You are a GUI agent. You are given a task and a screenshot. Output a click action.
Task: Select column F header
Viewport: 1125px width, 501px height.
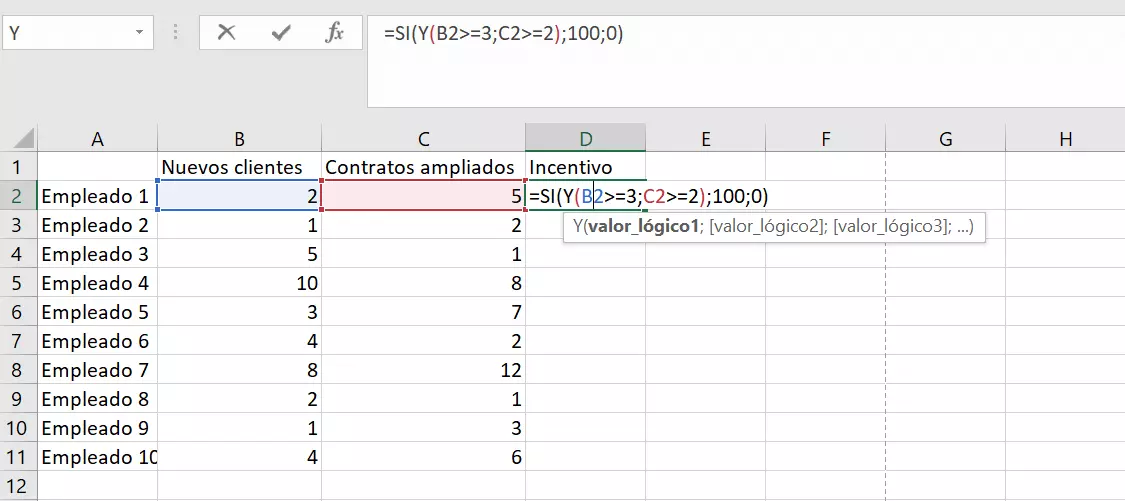(x=825, y=139)
